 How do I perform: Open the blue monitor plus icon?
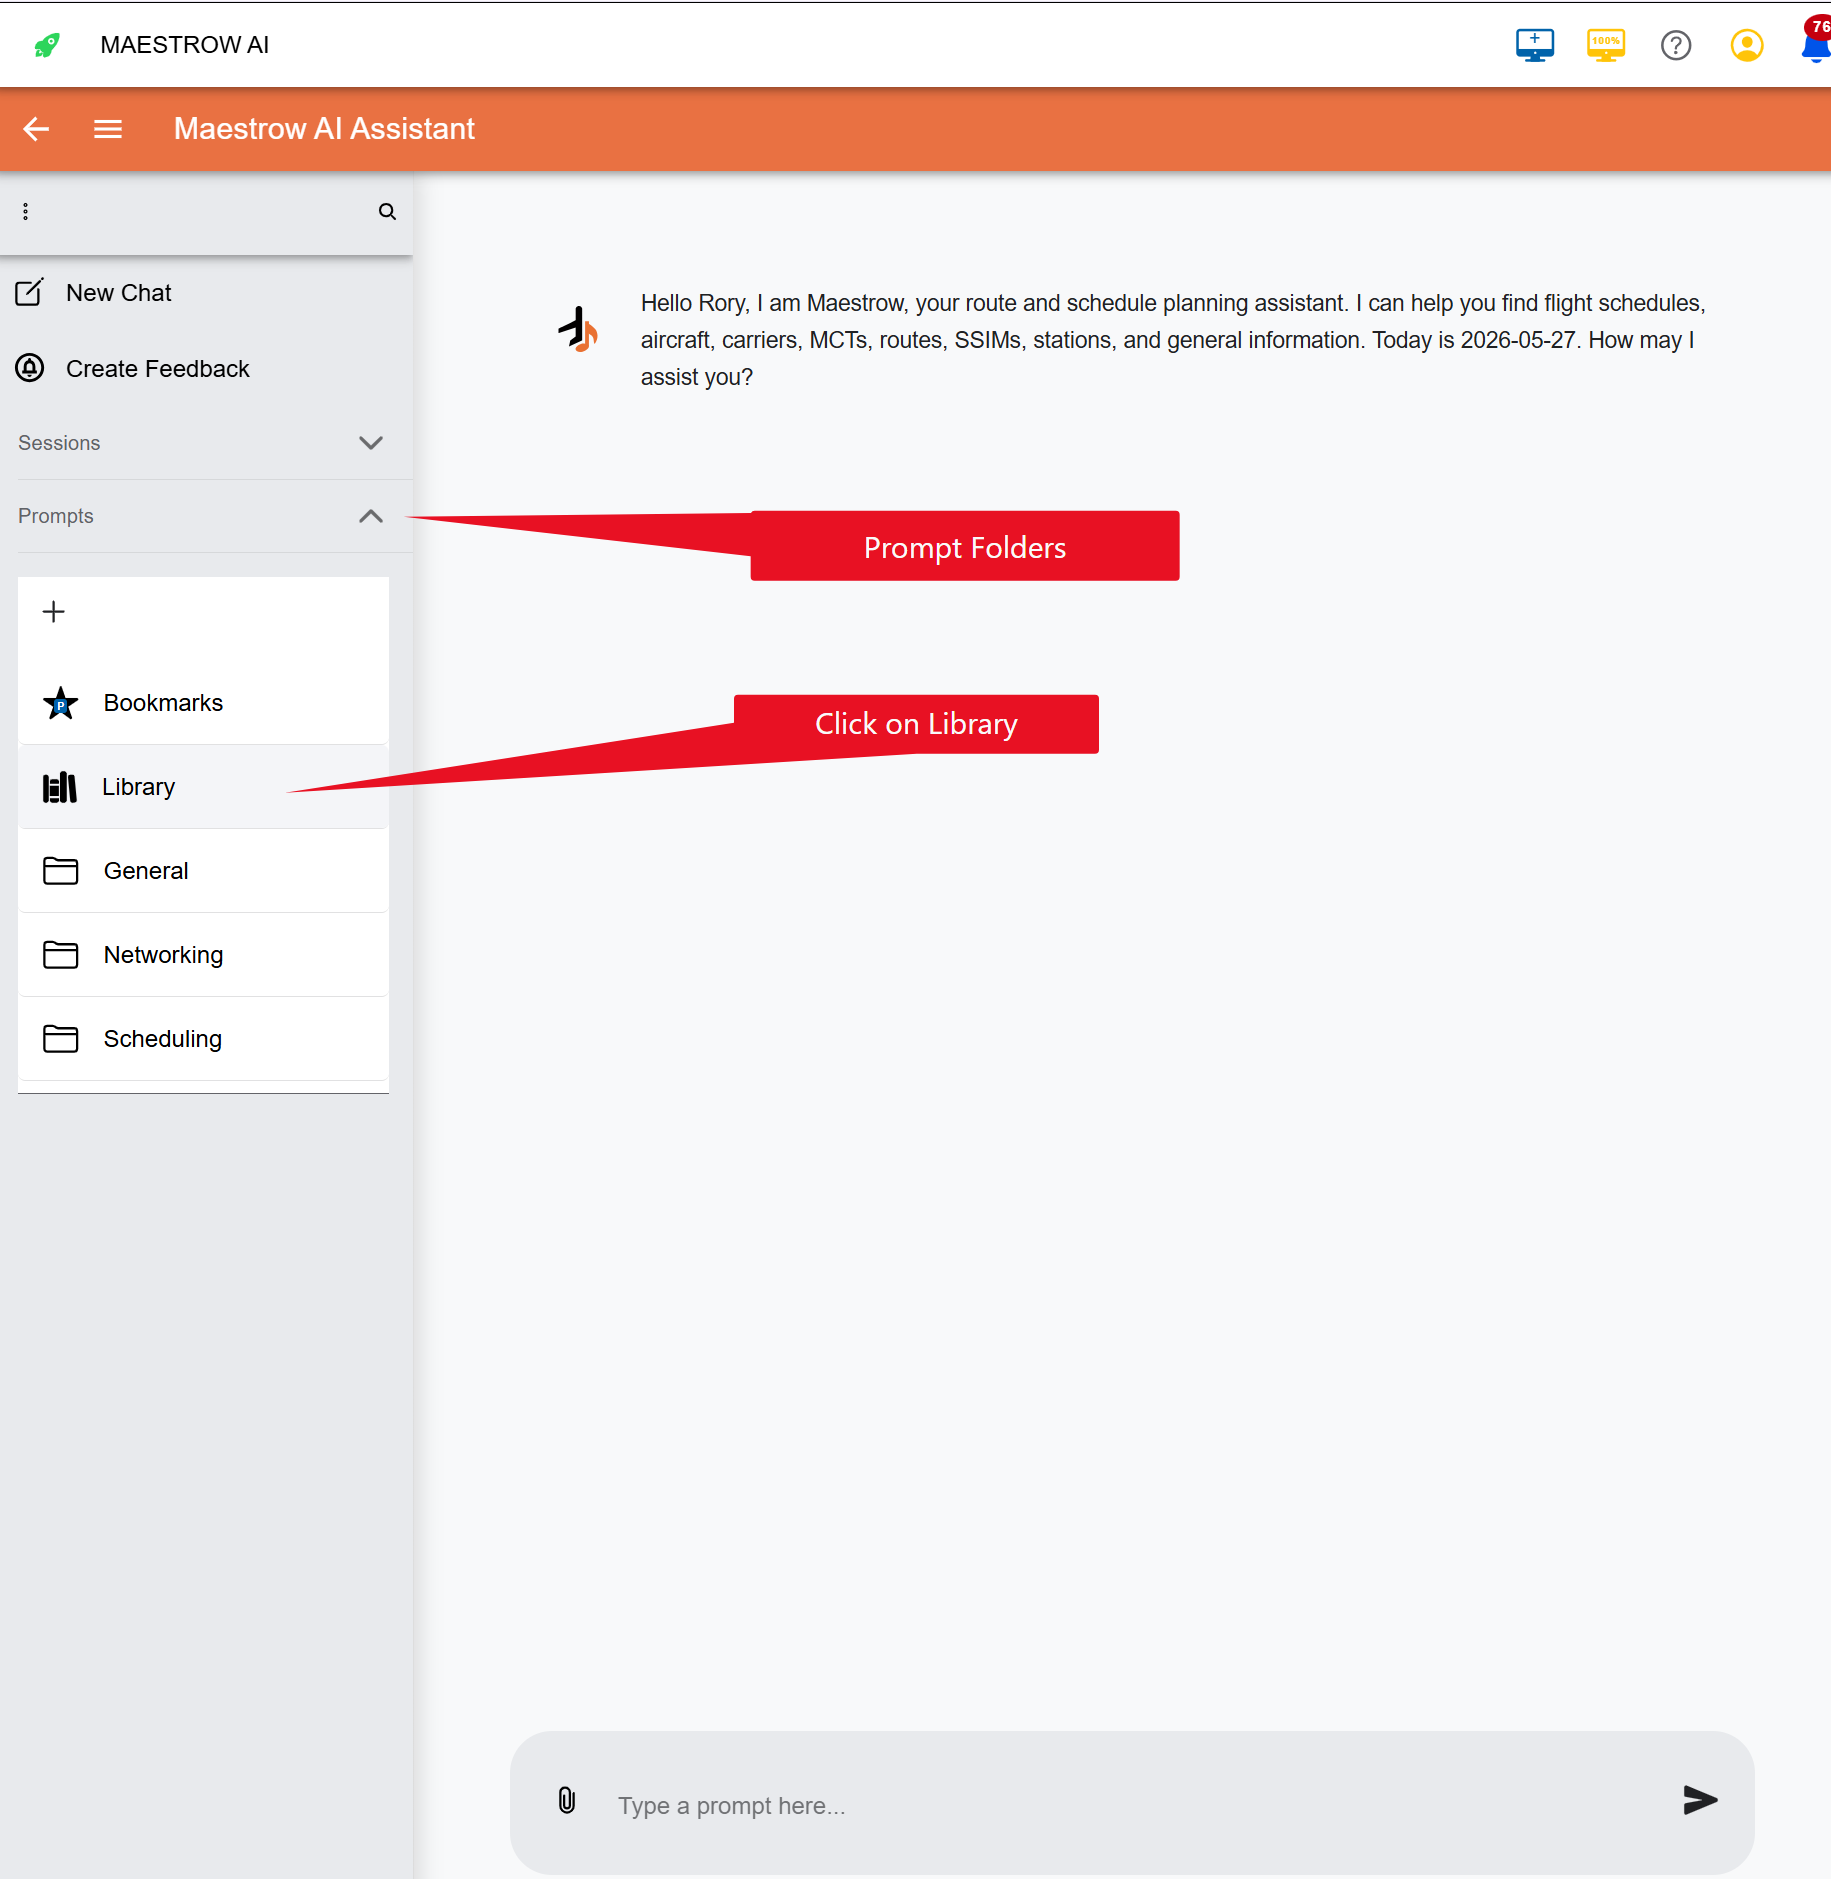click(1534, 45)
